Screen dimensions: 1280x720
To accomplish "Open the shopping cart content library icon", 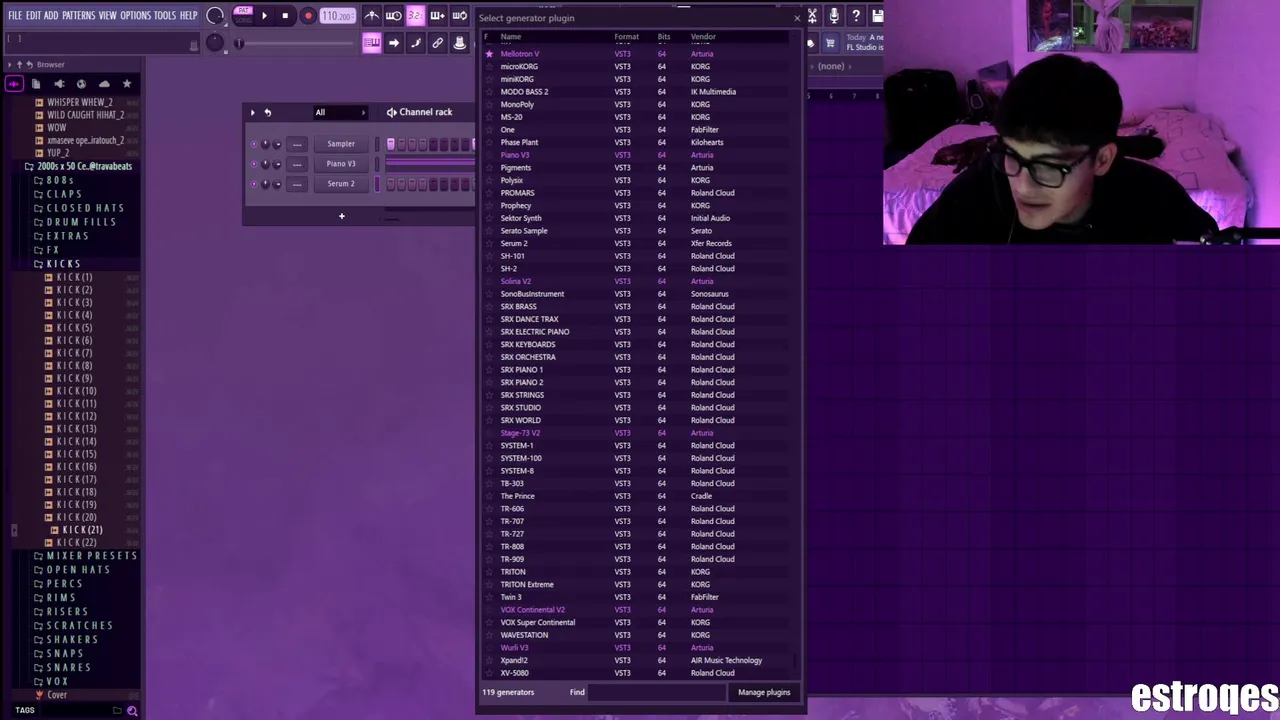I will (x=830, y=43).
